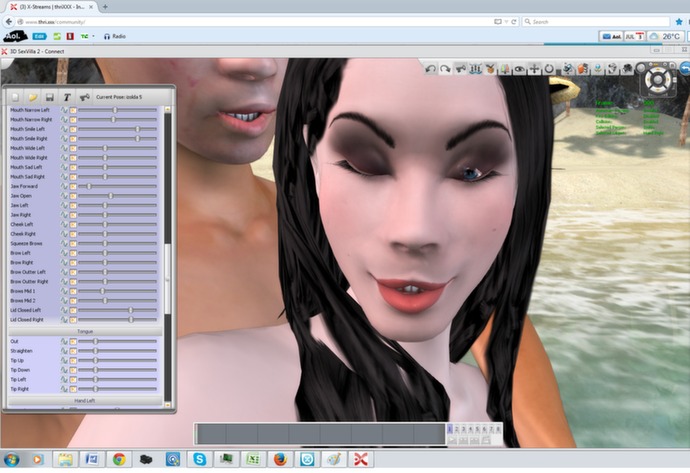Click the wave curve icon for Jaw Right
690x473 pixels.
64,215
